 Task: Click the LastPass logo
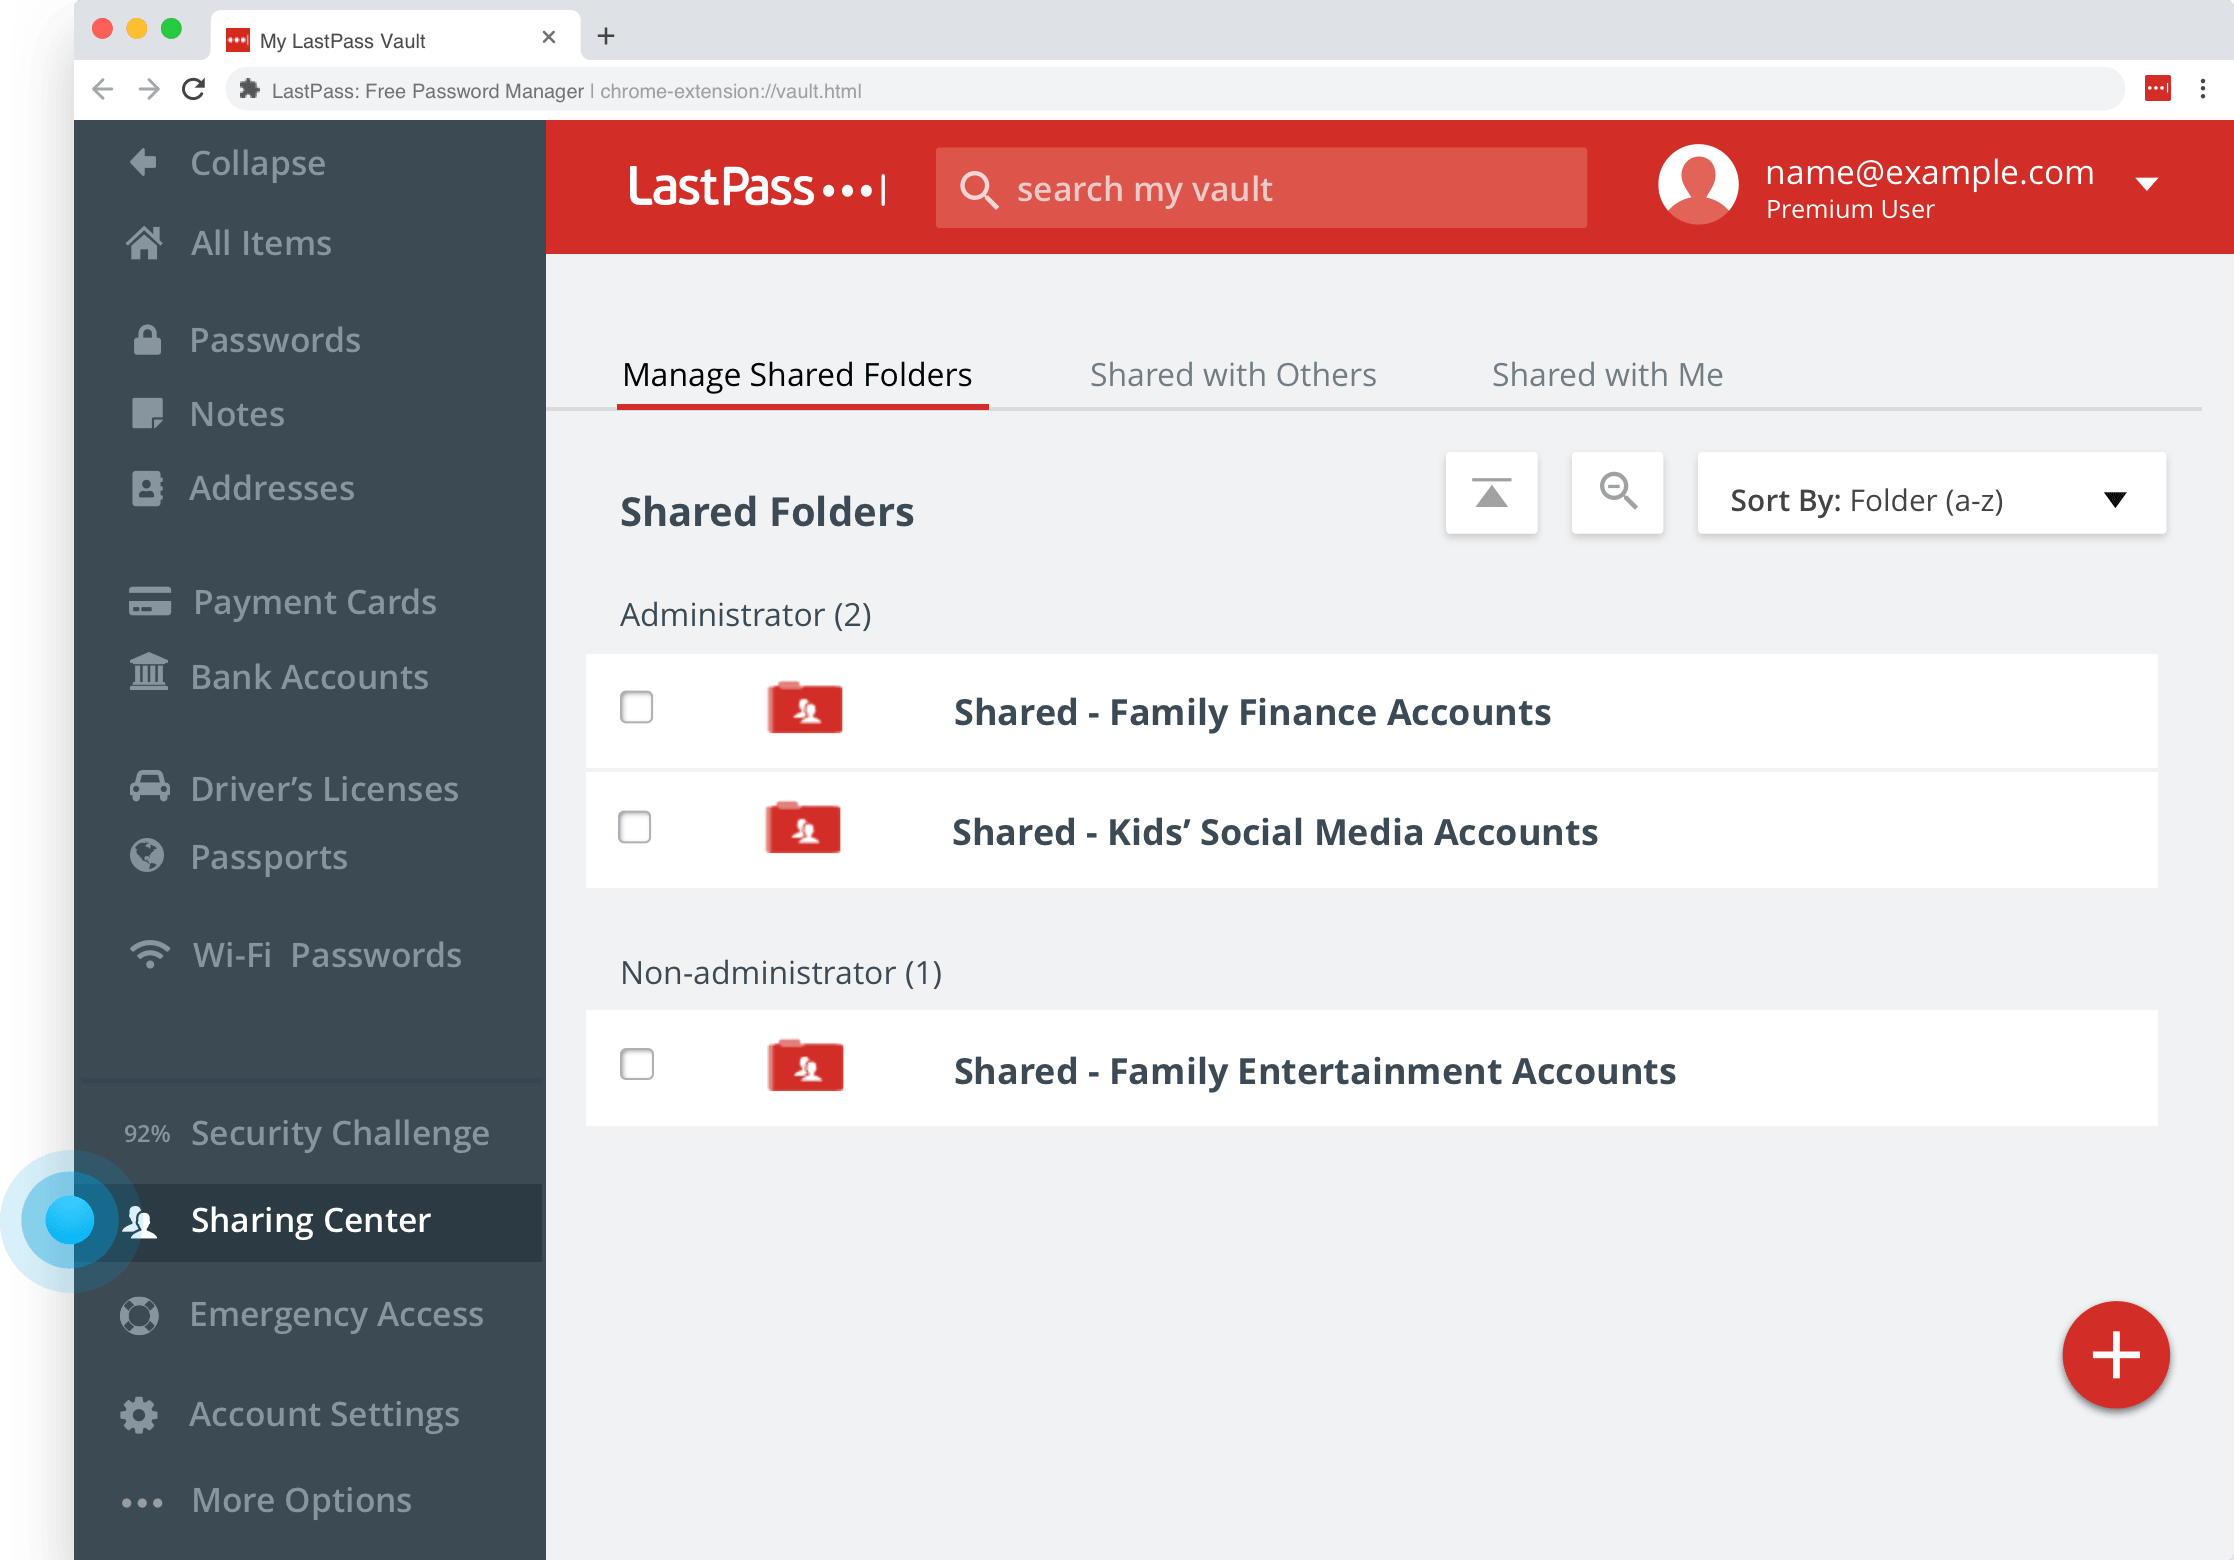point(756,187)
